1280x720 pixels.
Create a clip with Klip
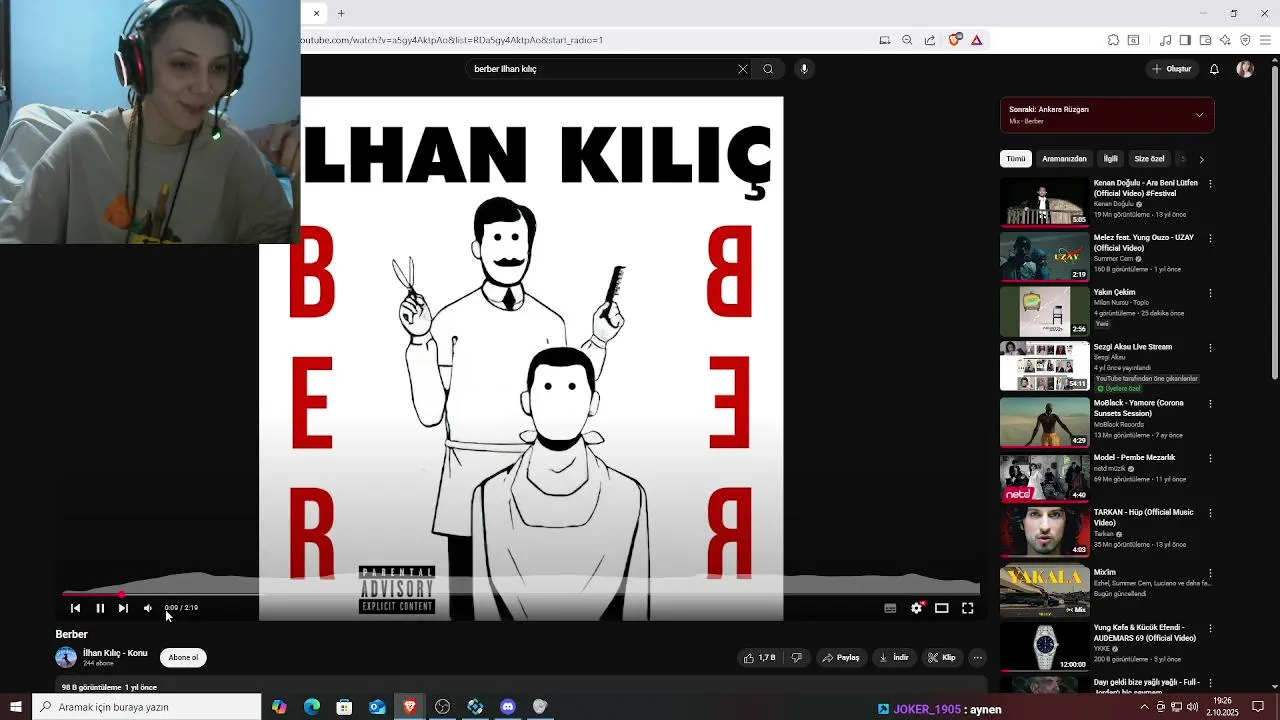point(942,658)
